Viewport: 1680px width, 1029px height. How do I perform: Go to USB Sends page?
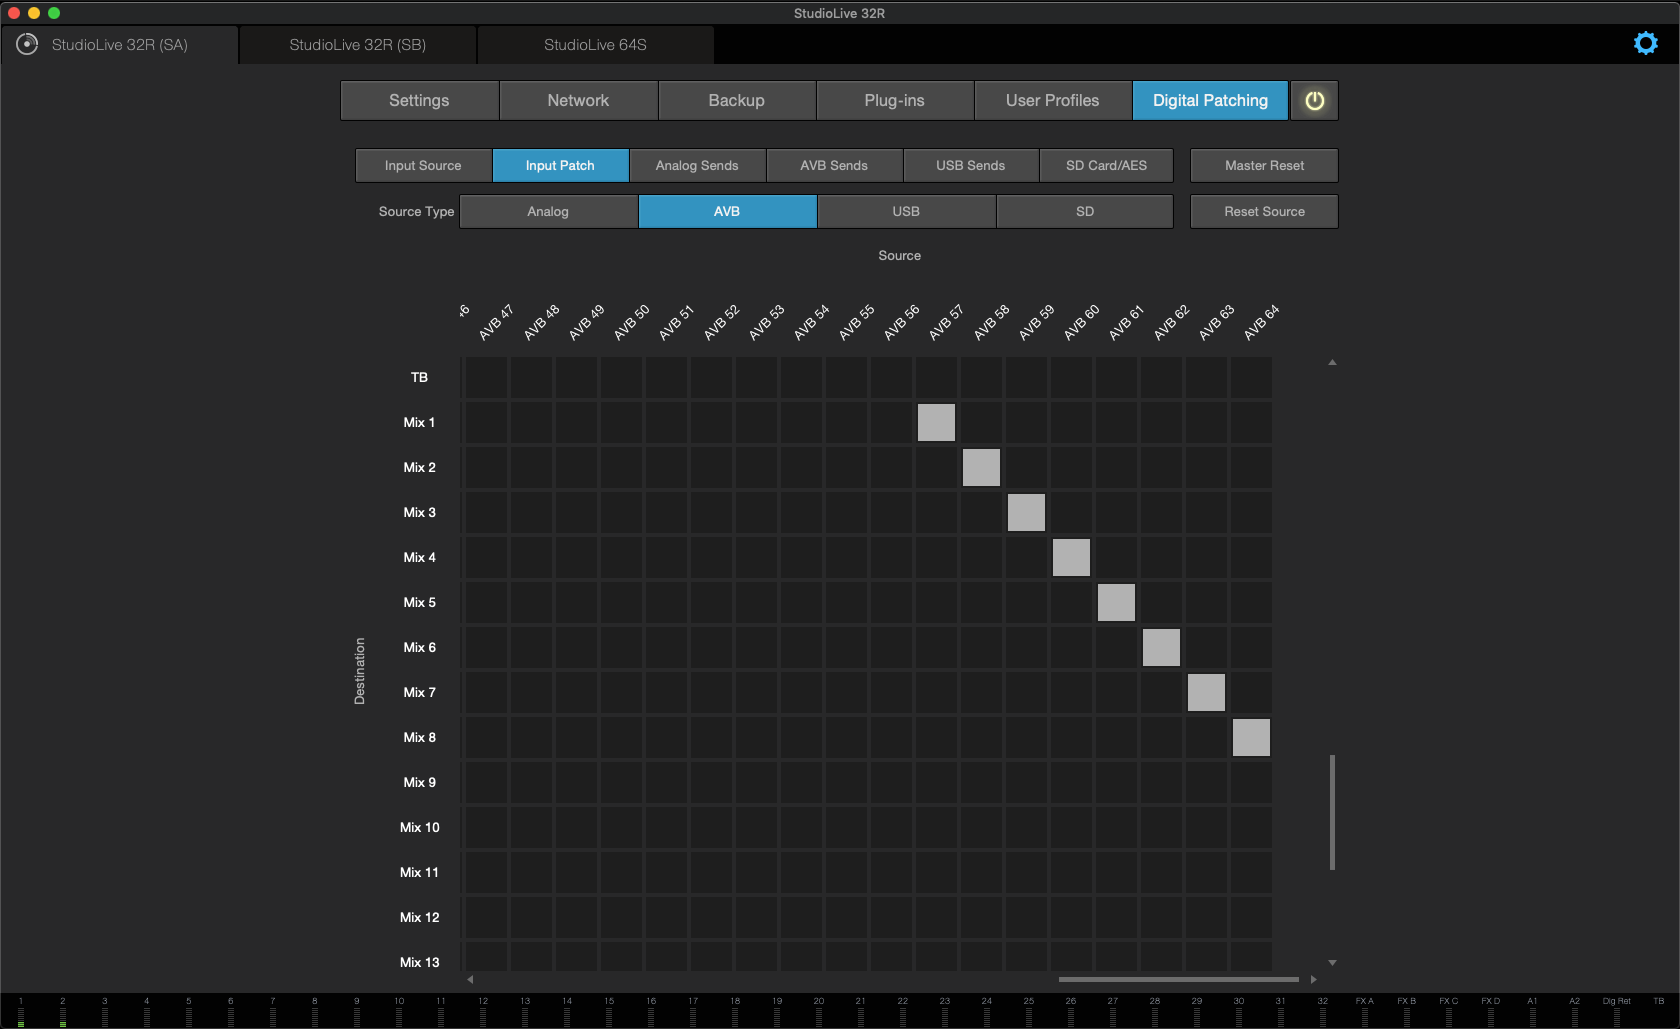970,165
